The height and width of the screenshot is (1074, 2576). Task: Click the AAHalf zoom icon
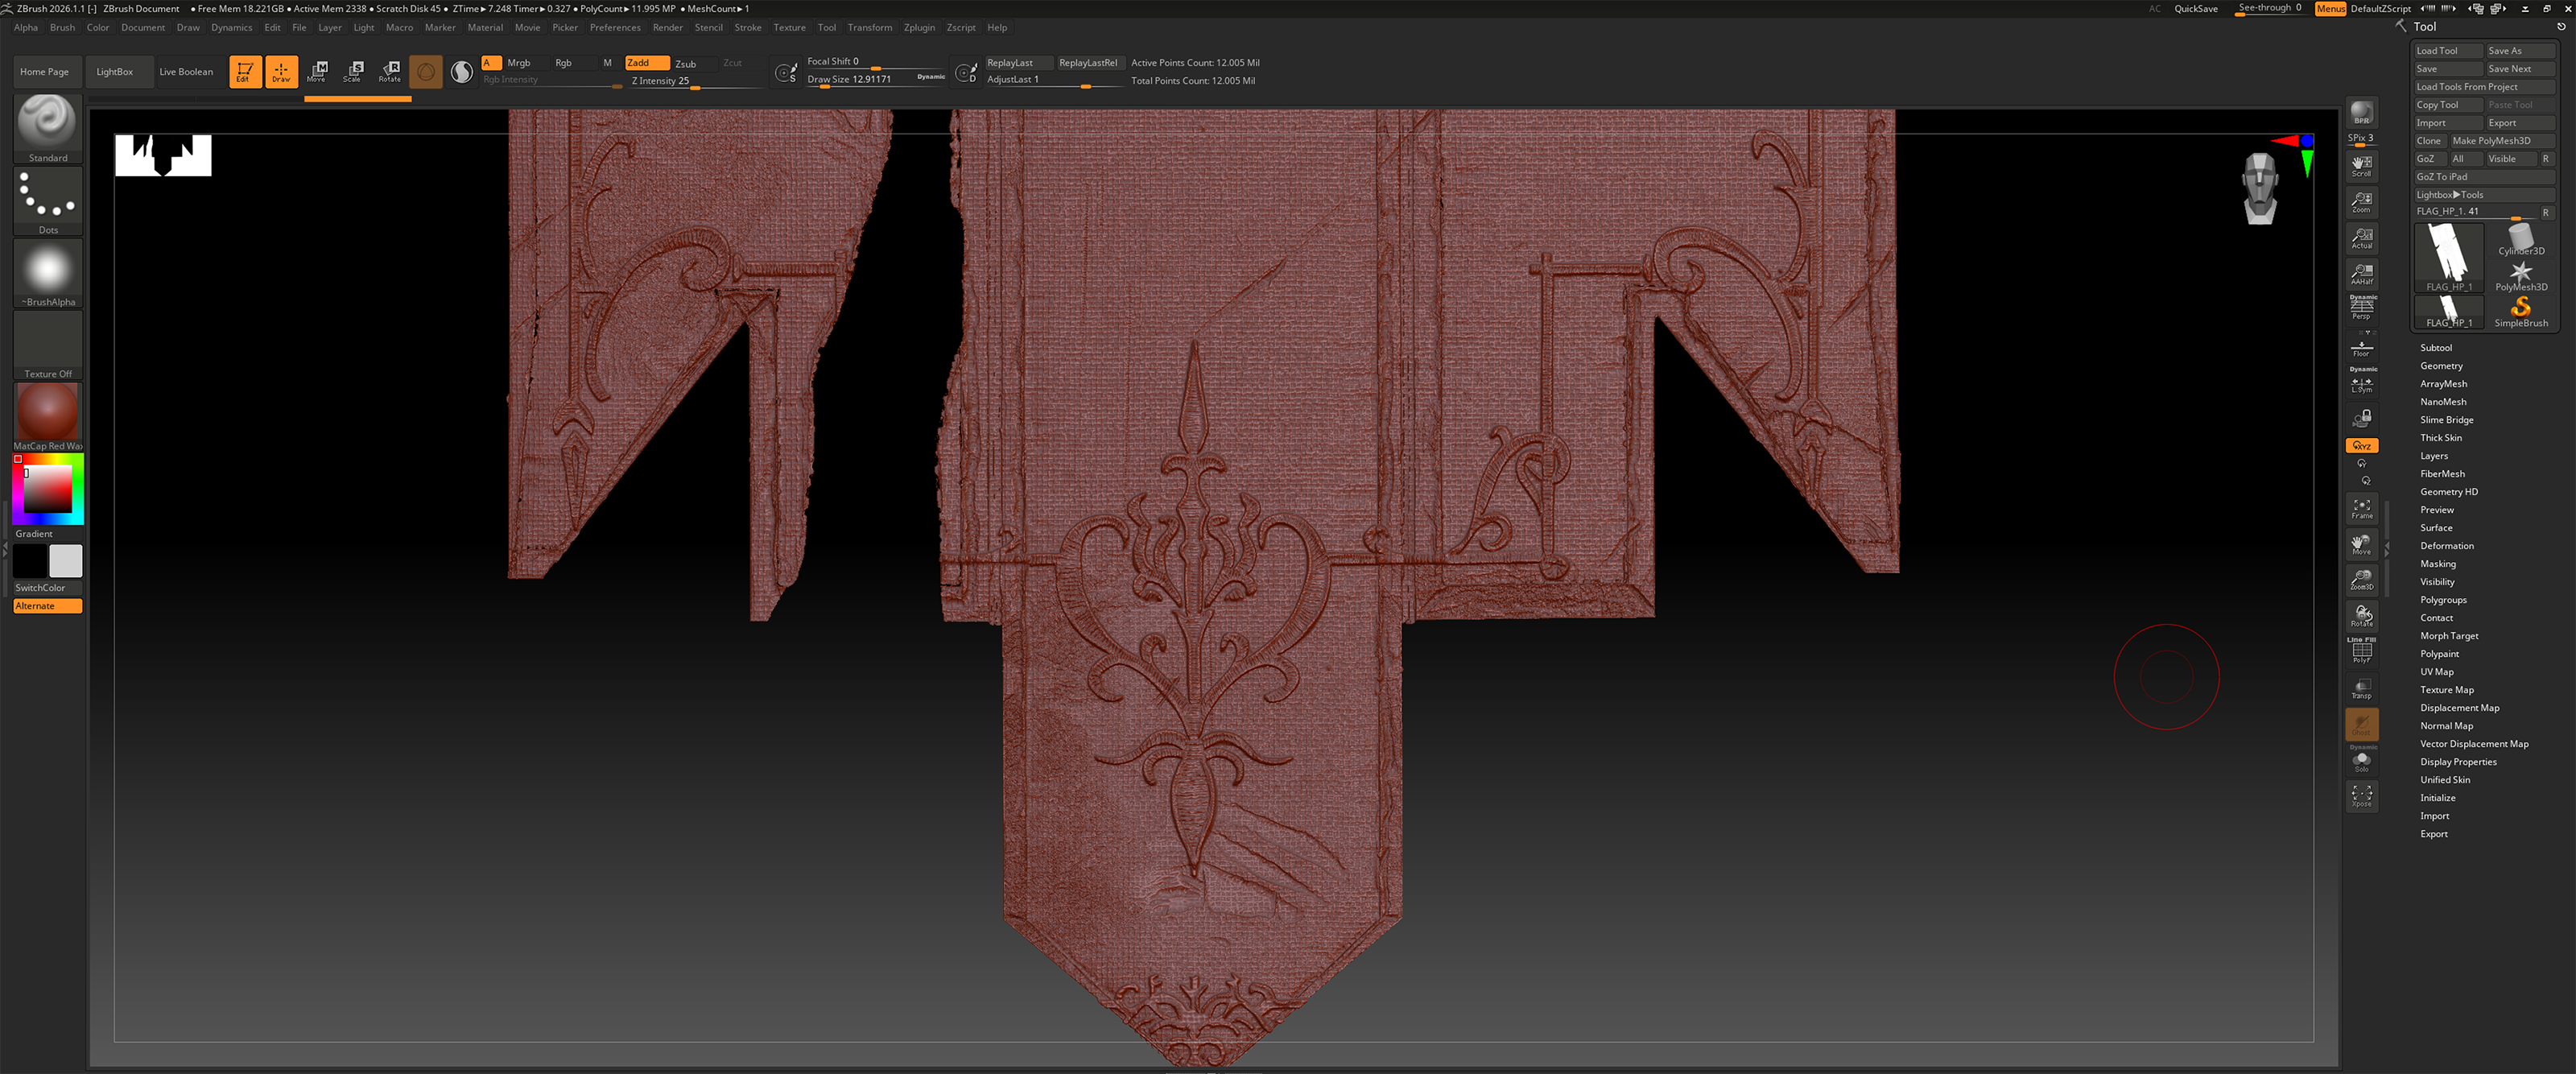(2361, 274)
